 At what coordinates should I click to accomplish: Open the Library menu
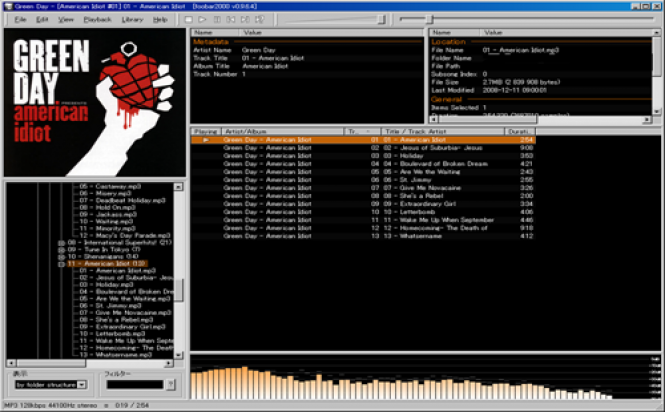click(132, 20)
